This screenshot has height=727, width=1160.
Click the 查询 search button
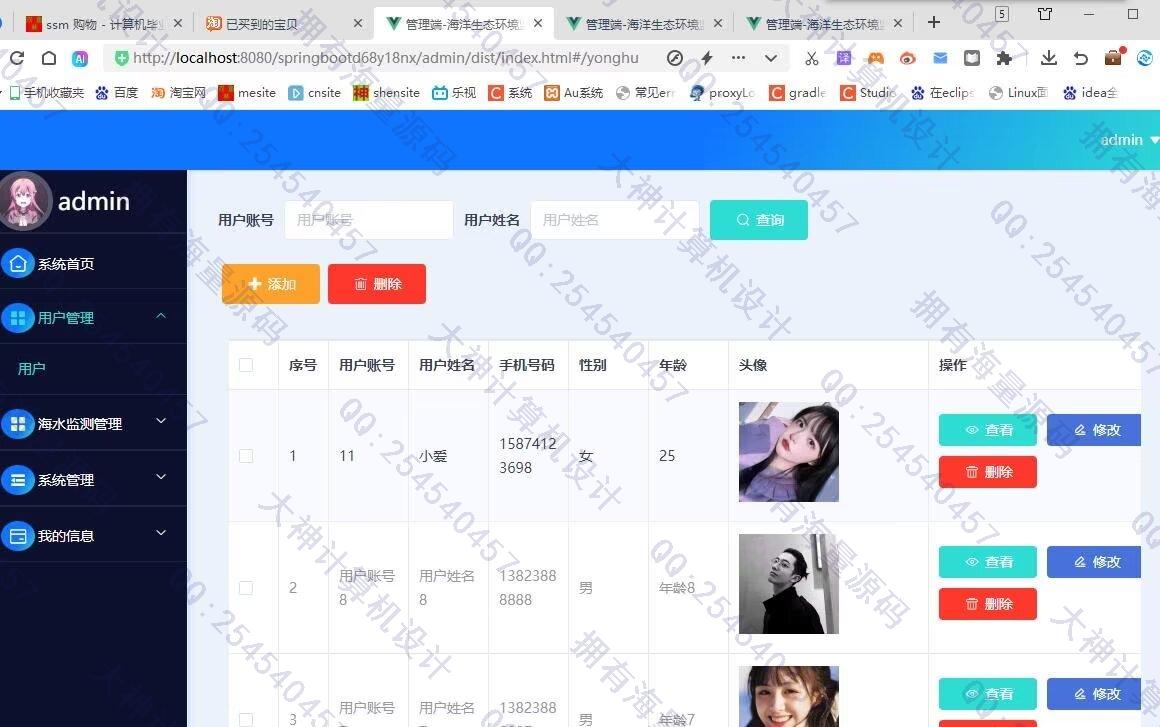(758, 220)
